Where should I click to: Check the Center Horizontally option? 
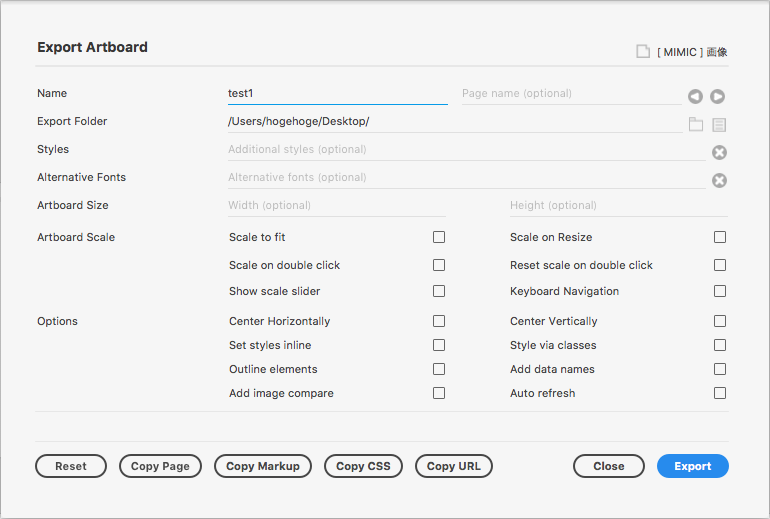(x=439, y=321)
